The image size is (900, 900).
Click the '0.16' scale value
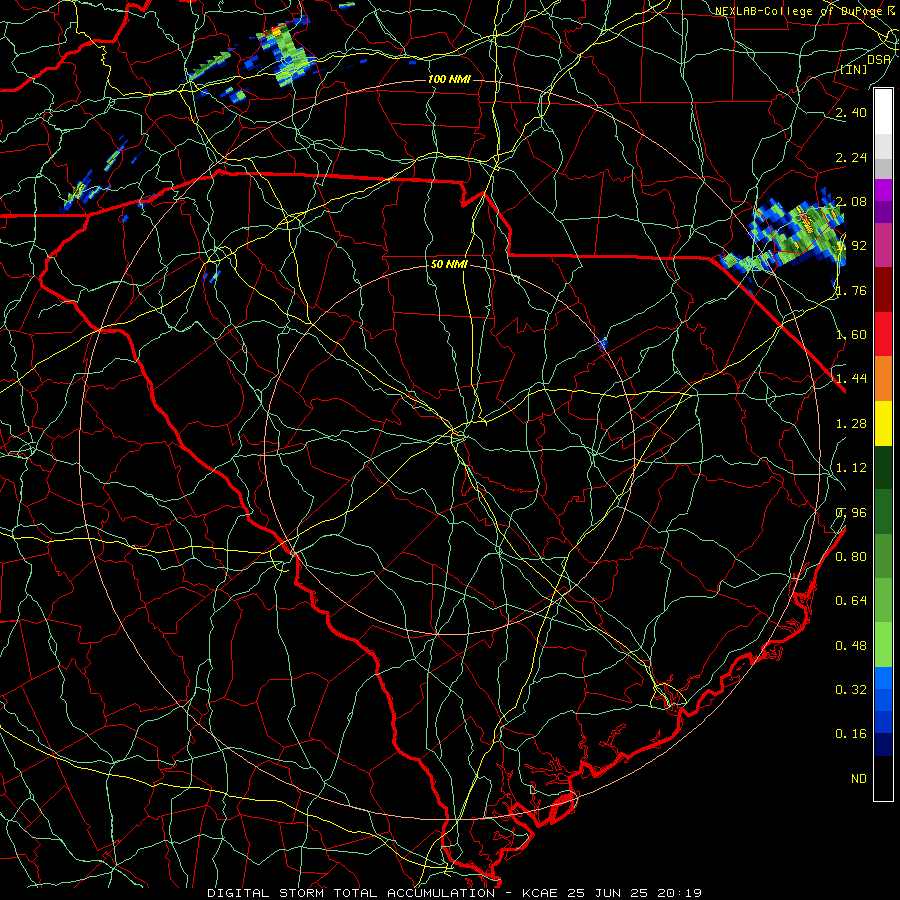pos(851,734)
